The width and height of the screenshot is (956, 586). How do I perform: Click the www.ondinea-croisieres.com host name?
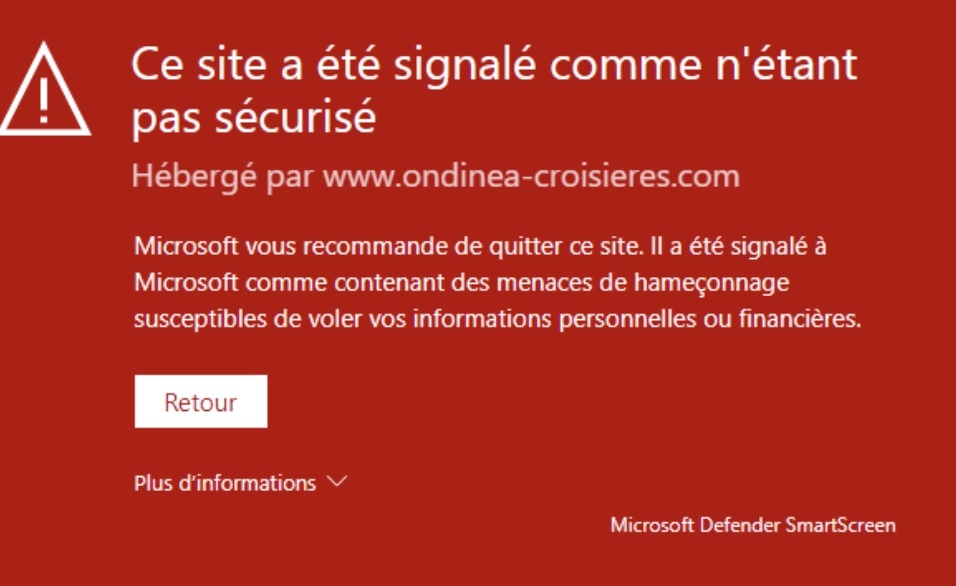pos(531,177)
